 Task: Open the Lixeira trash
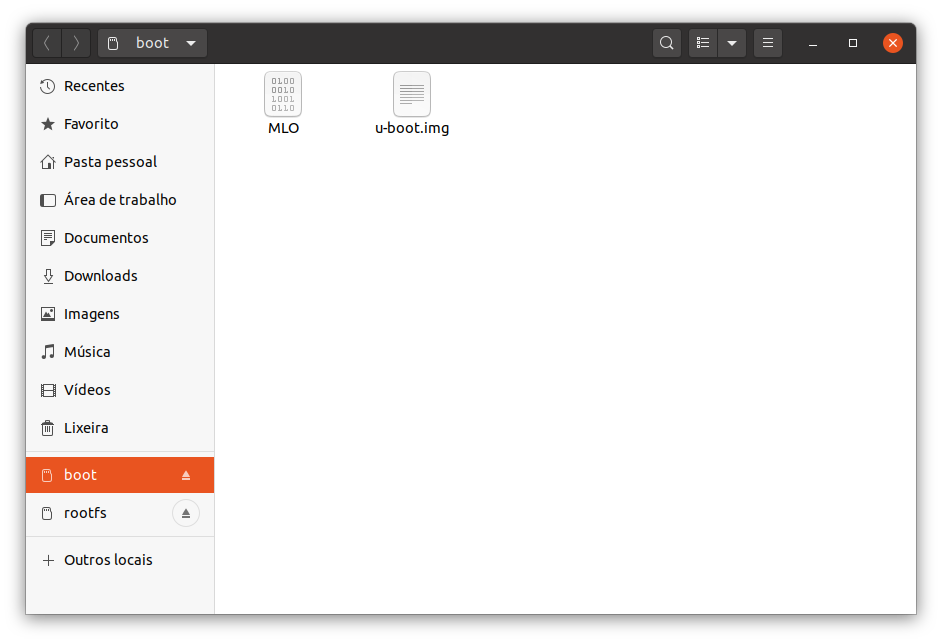[120, 428]
